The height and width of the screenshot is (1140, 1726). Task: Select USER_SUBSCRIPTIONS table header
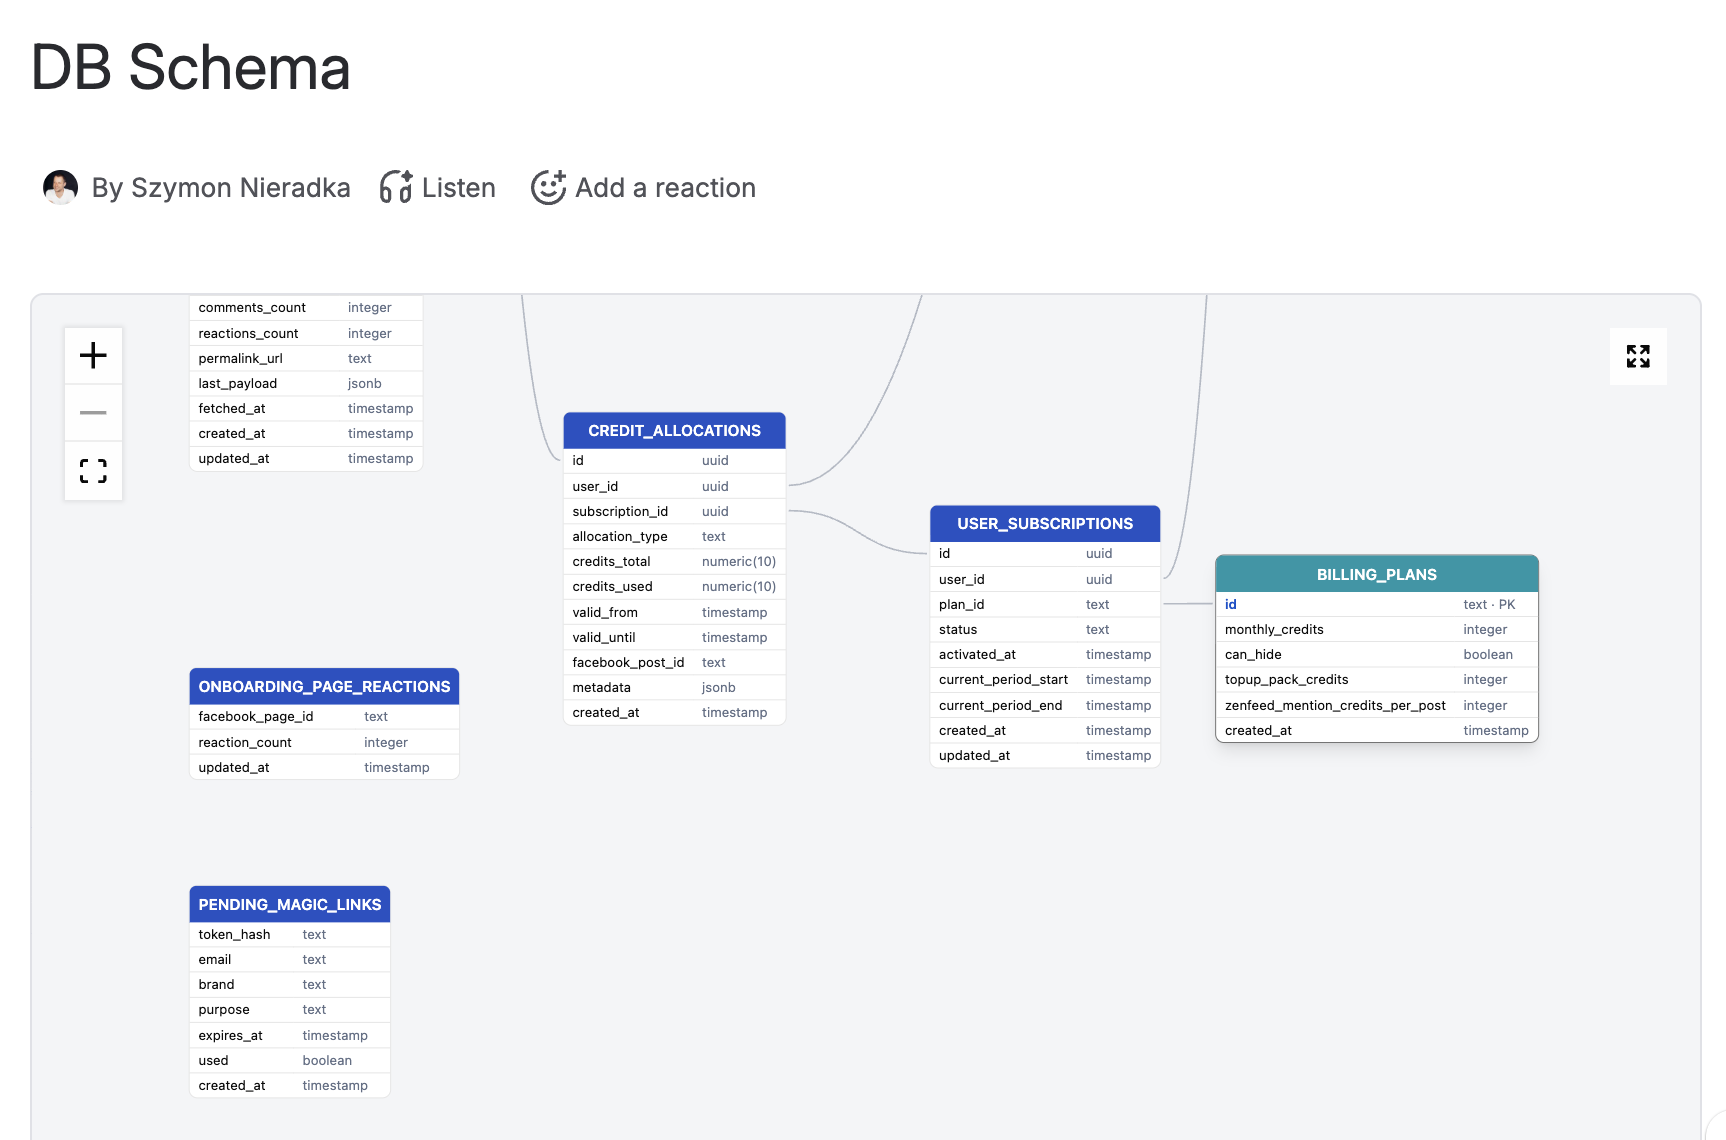coord(1045,524)
